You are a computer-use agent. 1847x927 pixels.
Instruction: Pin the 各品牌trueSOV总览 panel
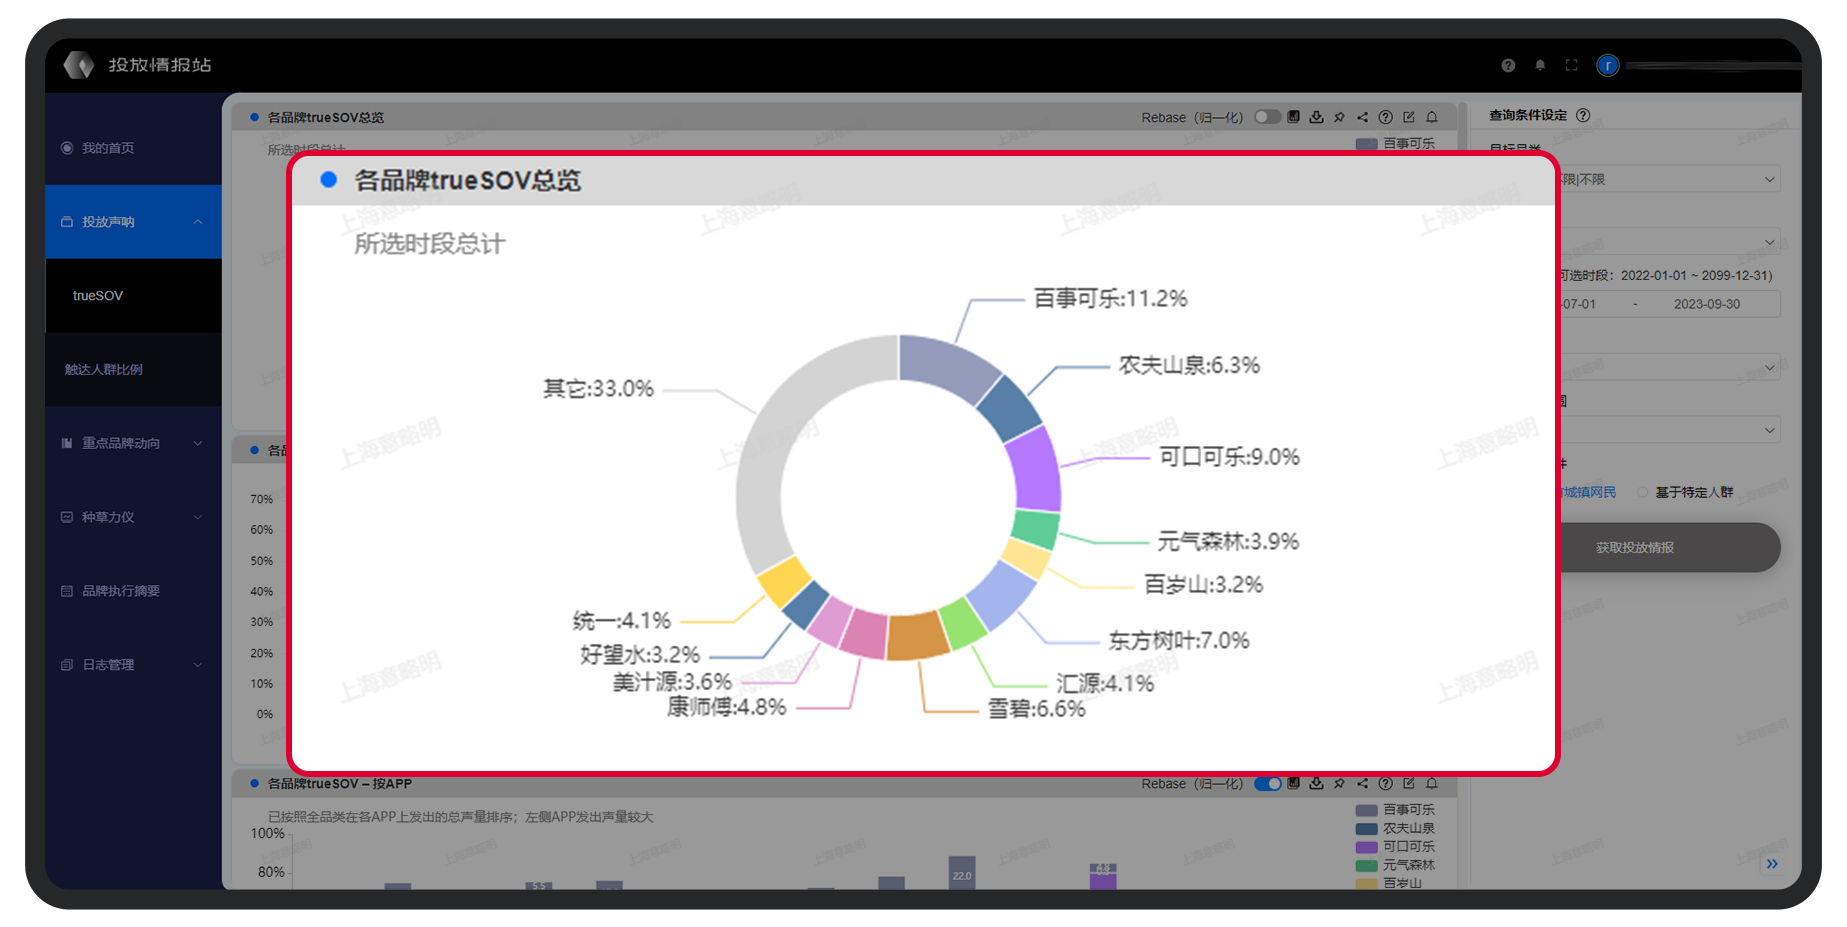tap(1339, 117)
